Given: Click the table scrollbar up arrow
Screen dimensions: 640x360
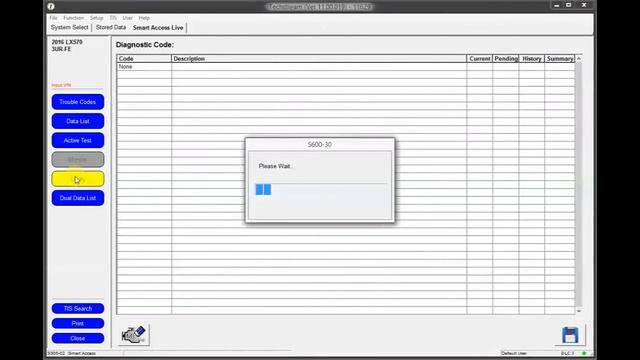Looking at the screenshot, I should click(579, 59).
